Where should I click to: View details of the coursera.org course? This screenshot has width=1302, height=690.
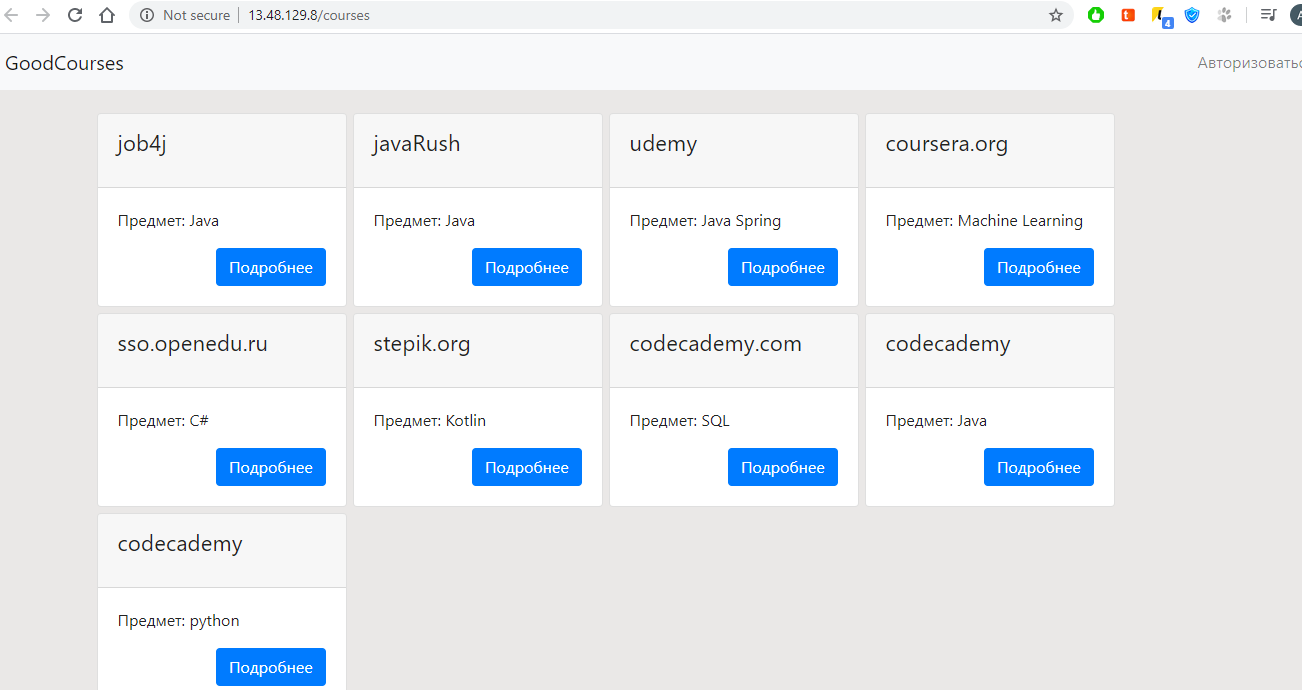pyautogui.click(x=1039, y=267)
